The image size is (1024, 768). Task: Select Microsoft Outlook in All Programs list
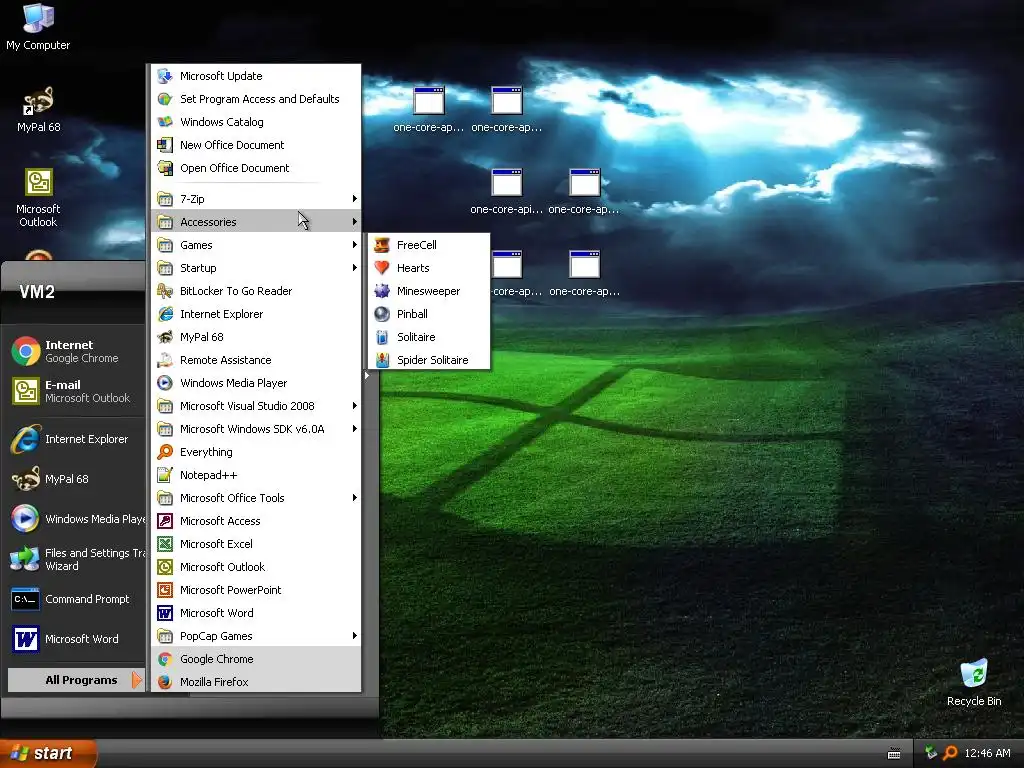point(256,567)
